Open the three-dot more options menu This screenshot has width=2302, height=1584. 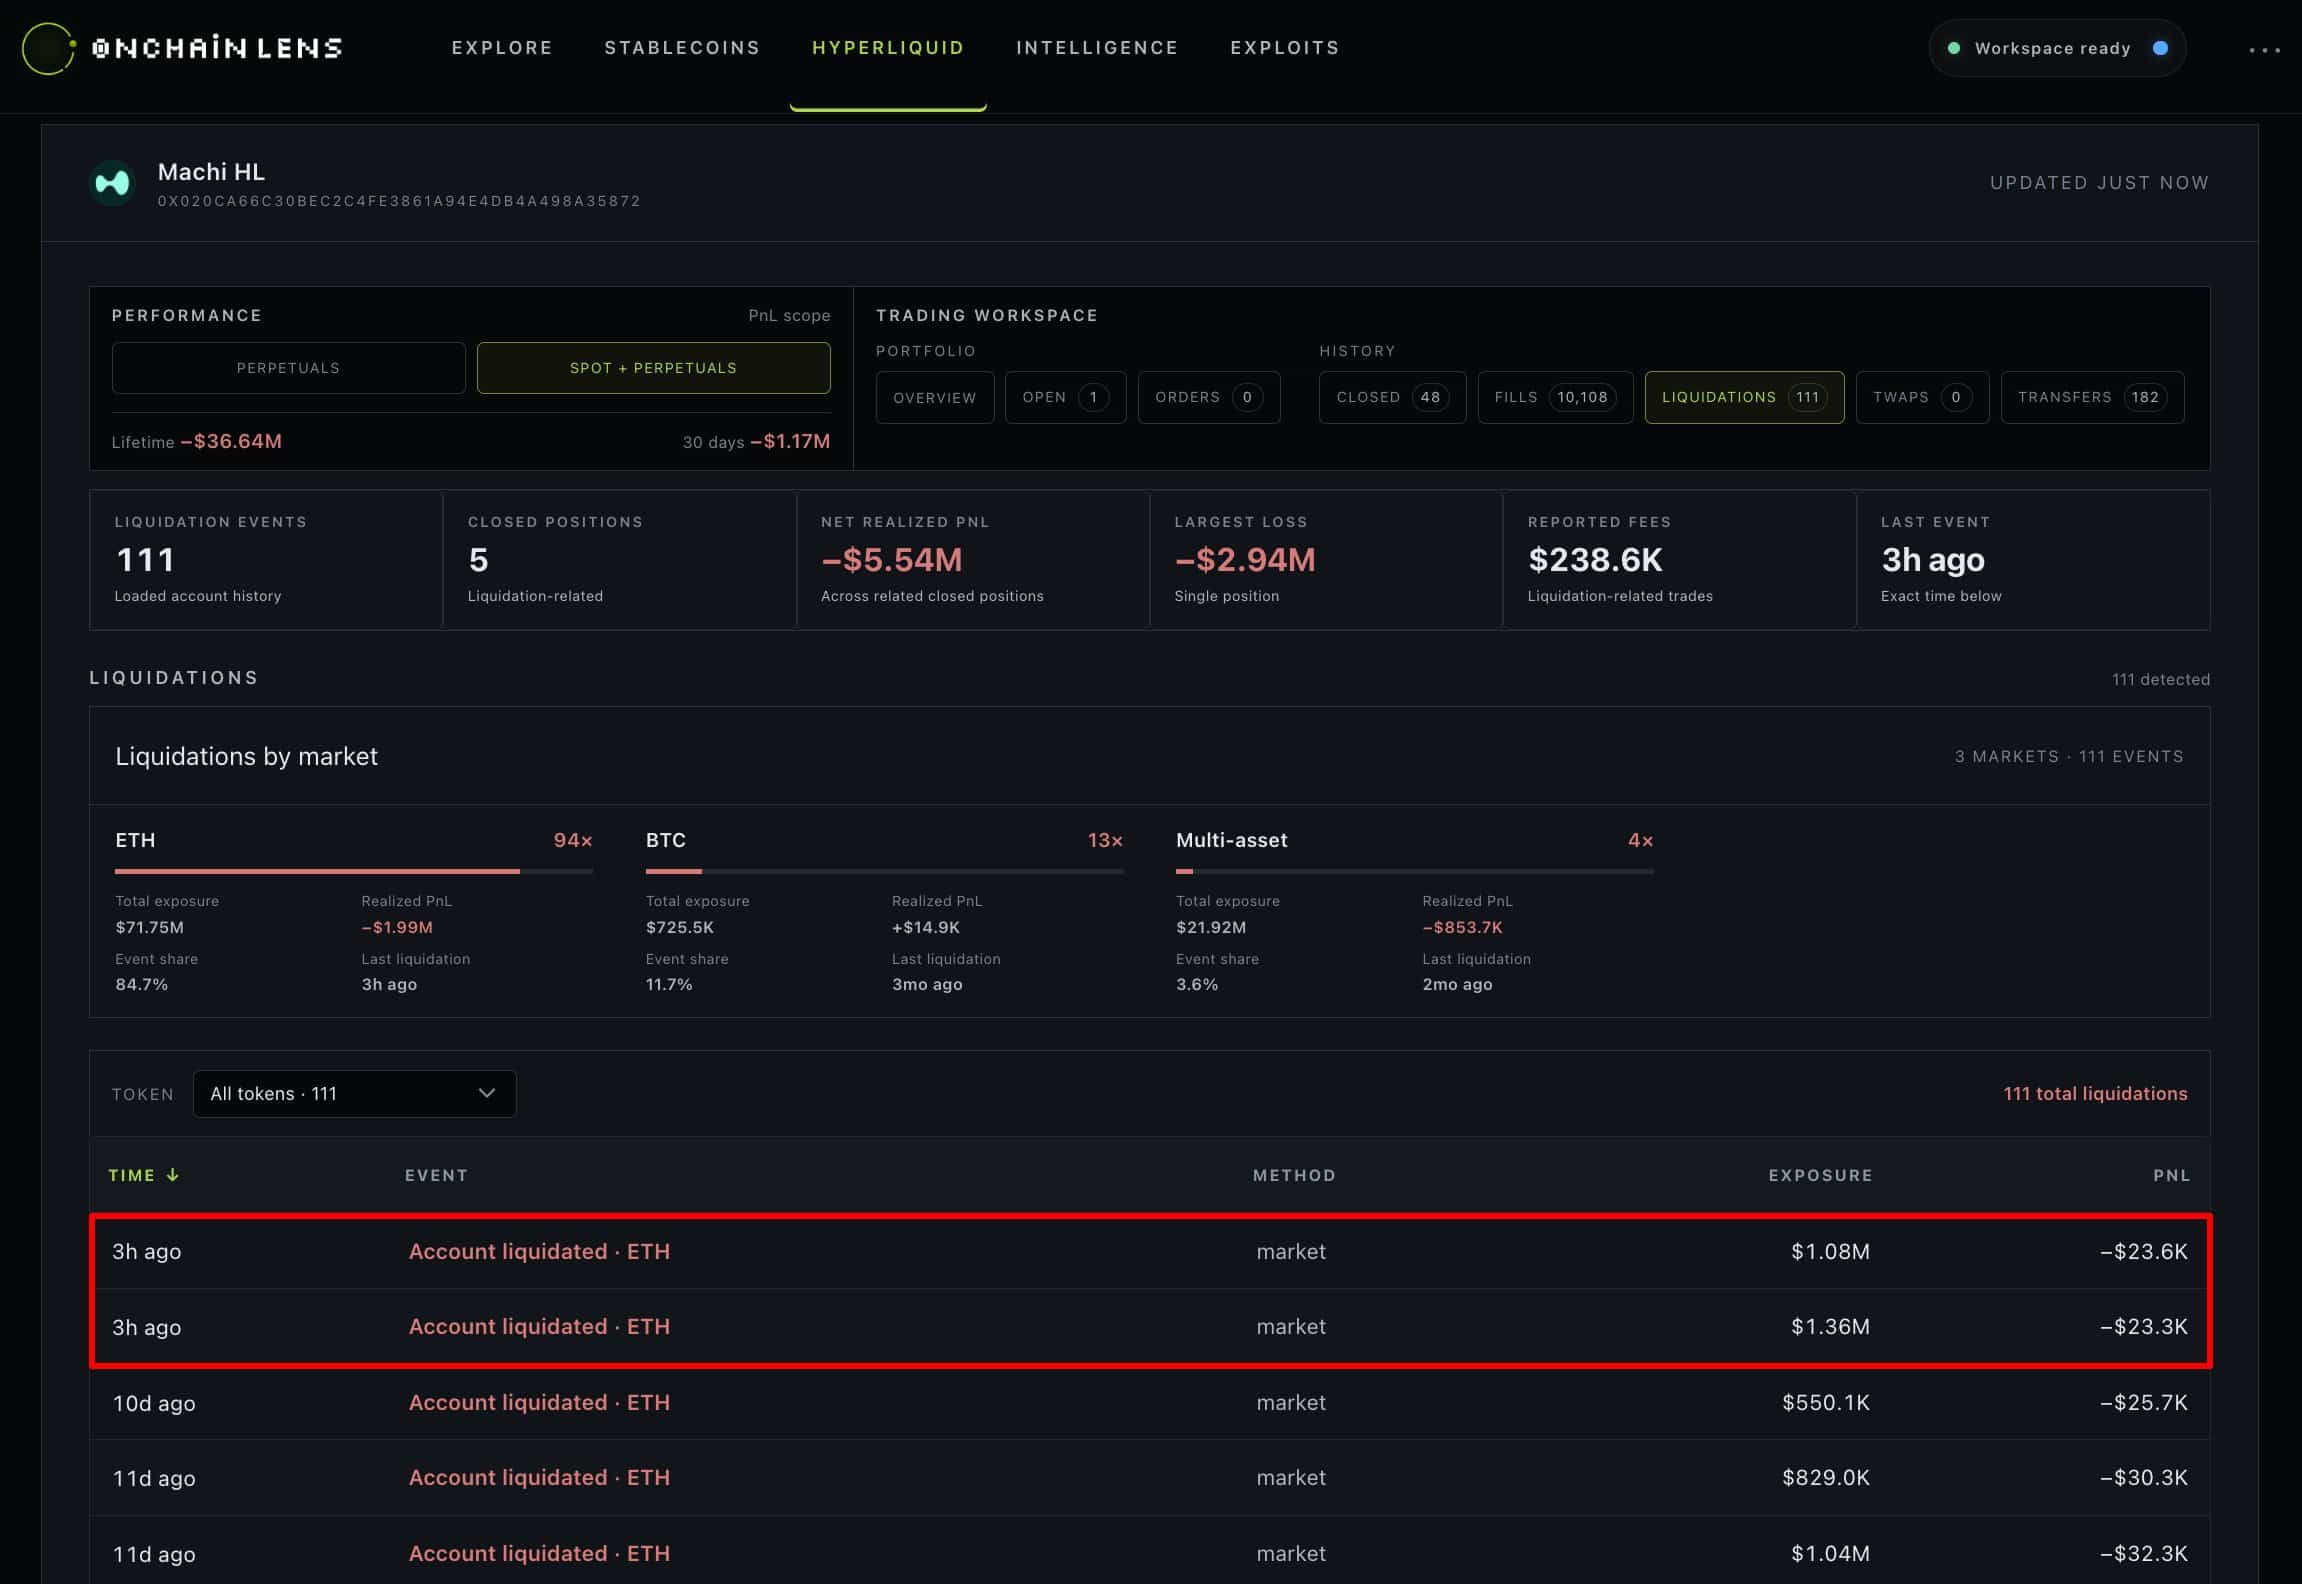click(2264, 49)
